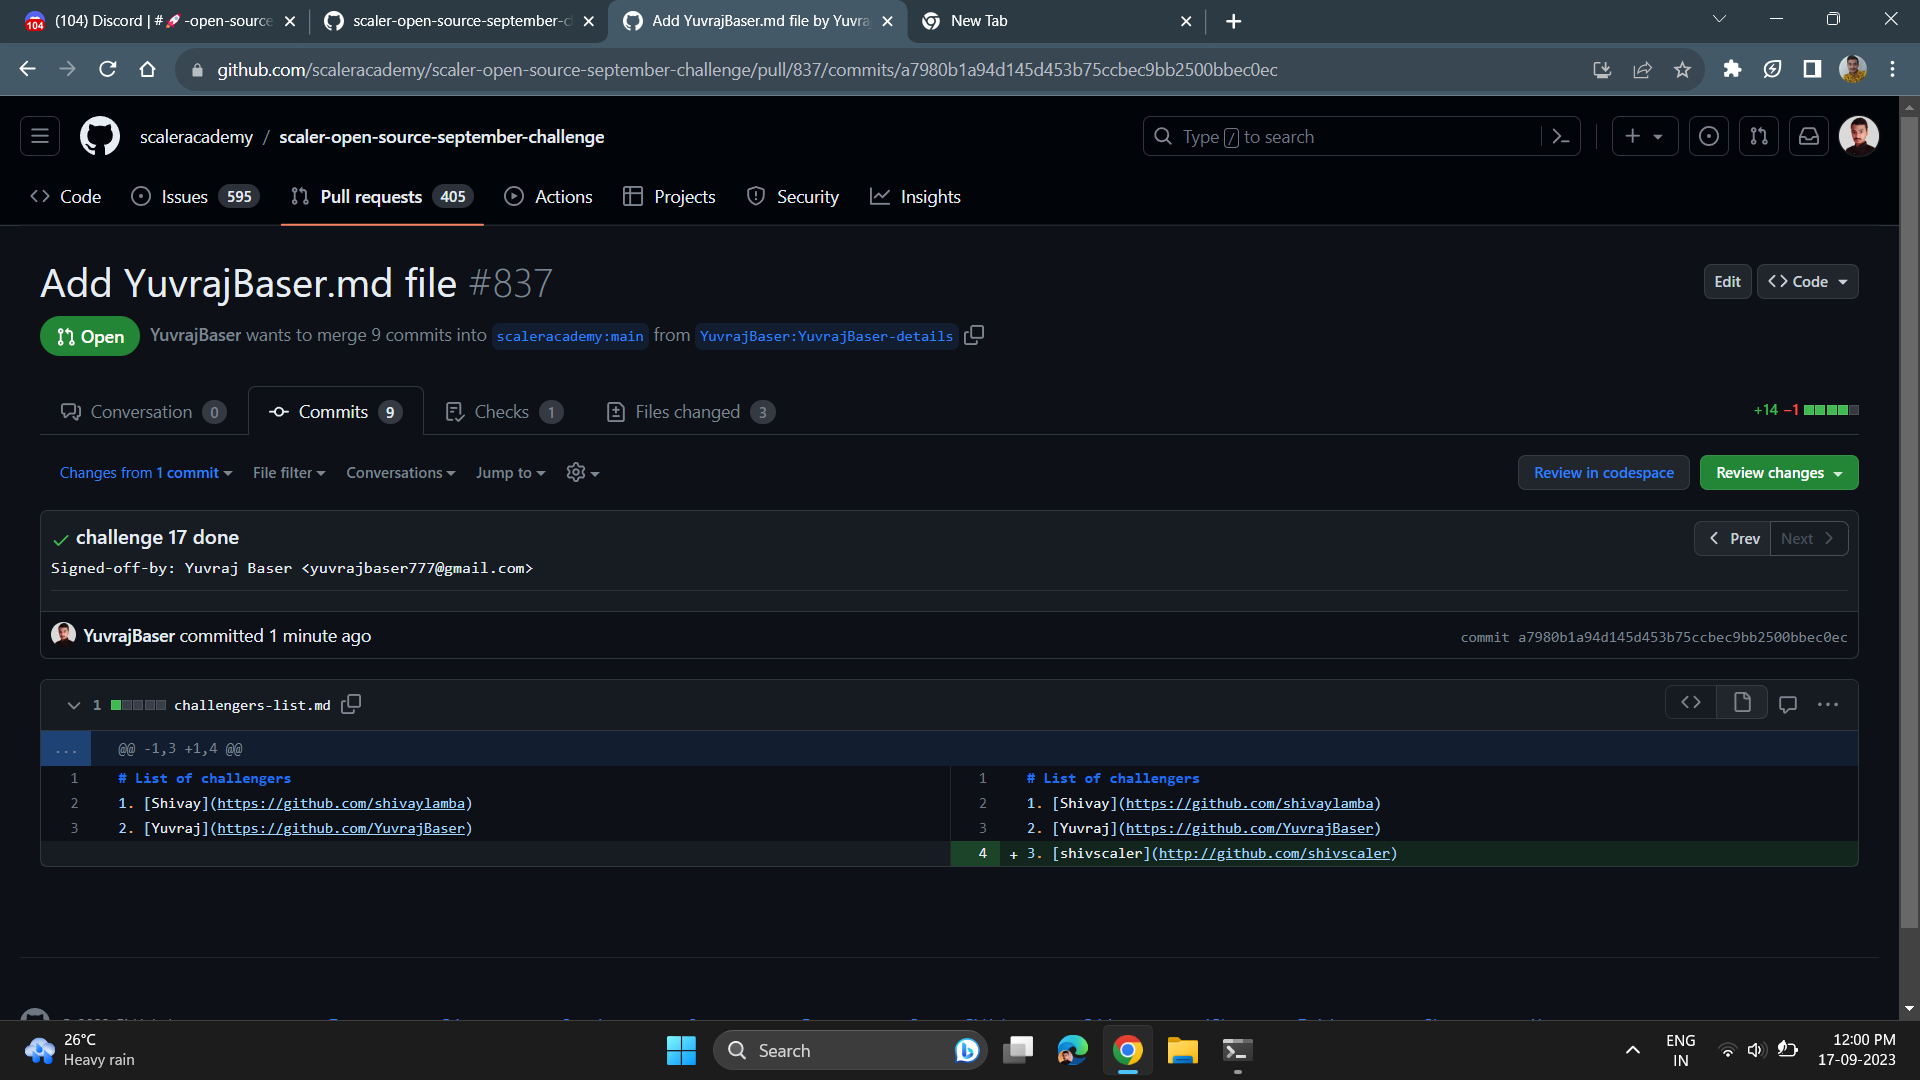Add a review comment on the diff

click(x=1788, y=703)
